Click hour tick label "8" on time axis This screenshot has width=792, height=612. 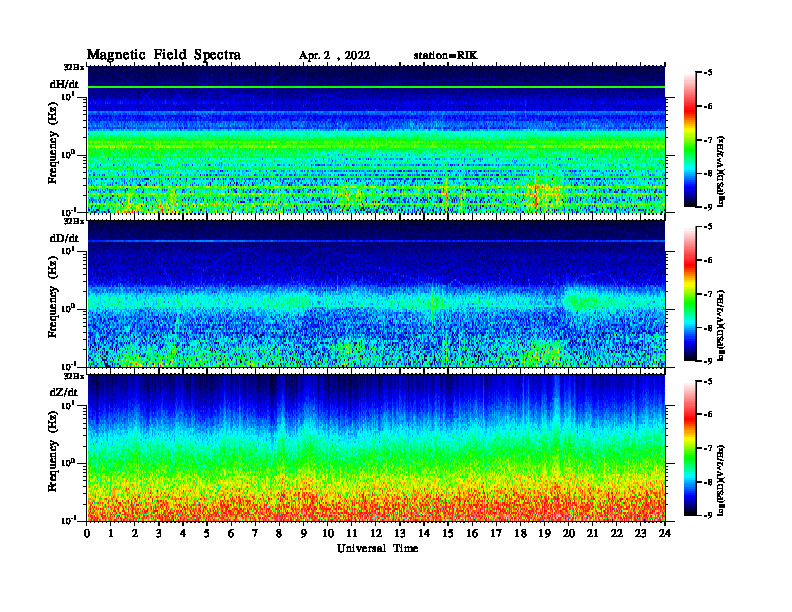click(x=279, y=533)
